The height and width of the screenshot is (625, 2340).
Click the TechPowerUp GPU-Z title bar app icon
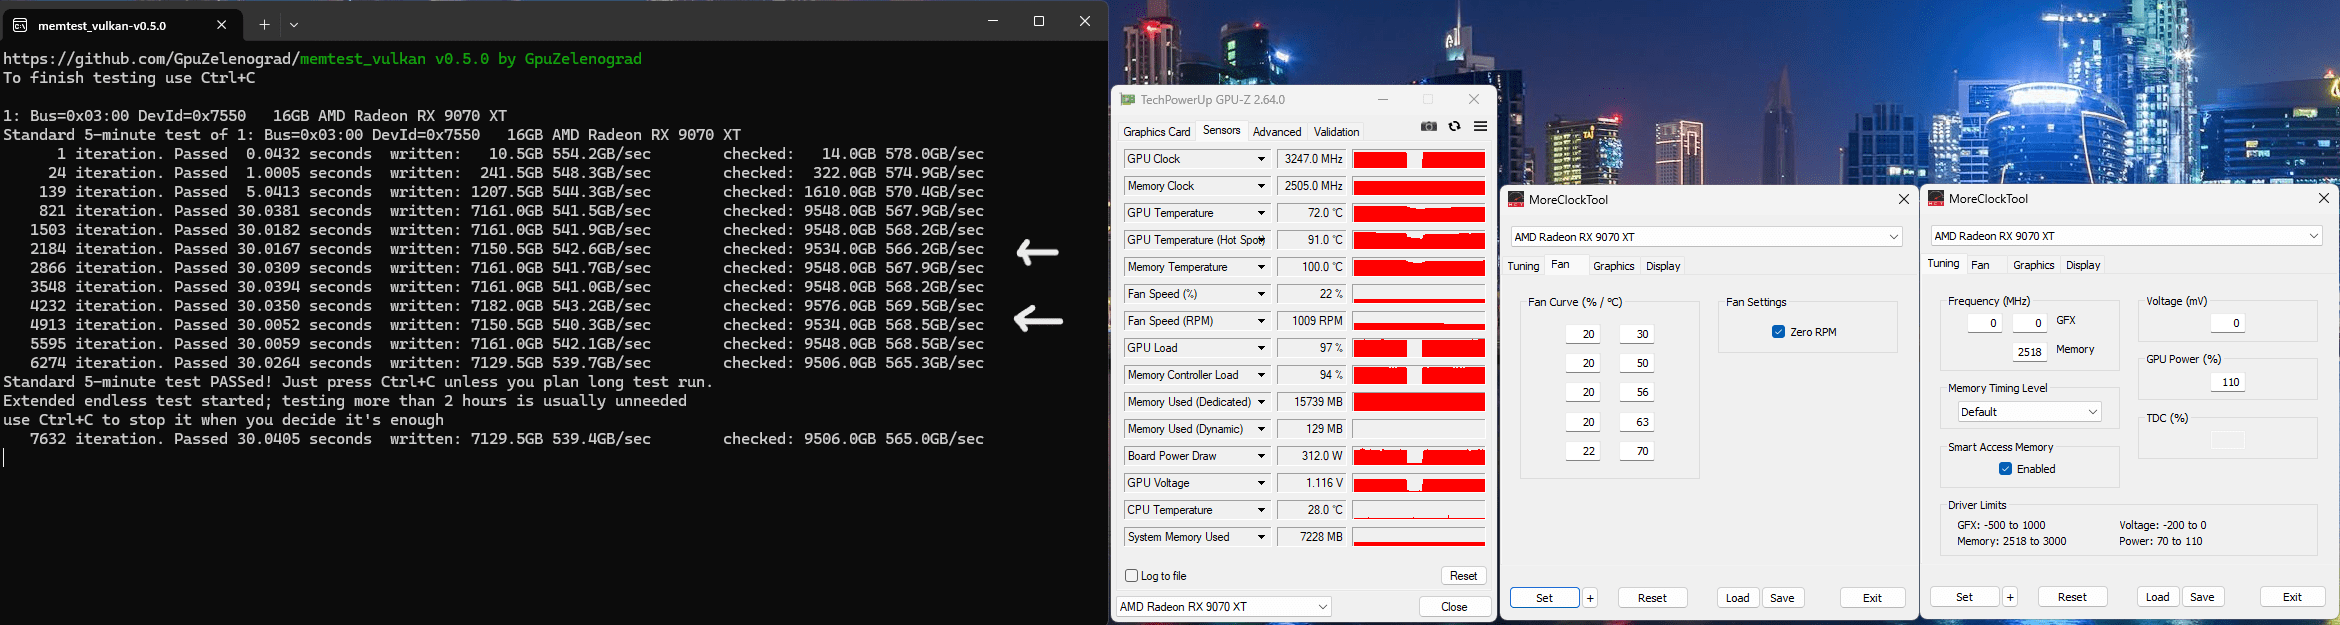pyautogui.click(x=1128, y=99)
